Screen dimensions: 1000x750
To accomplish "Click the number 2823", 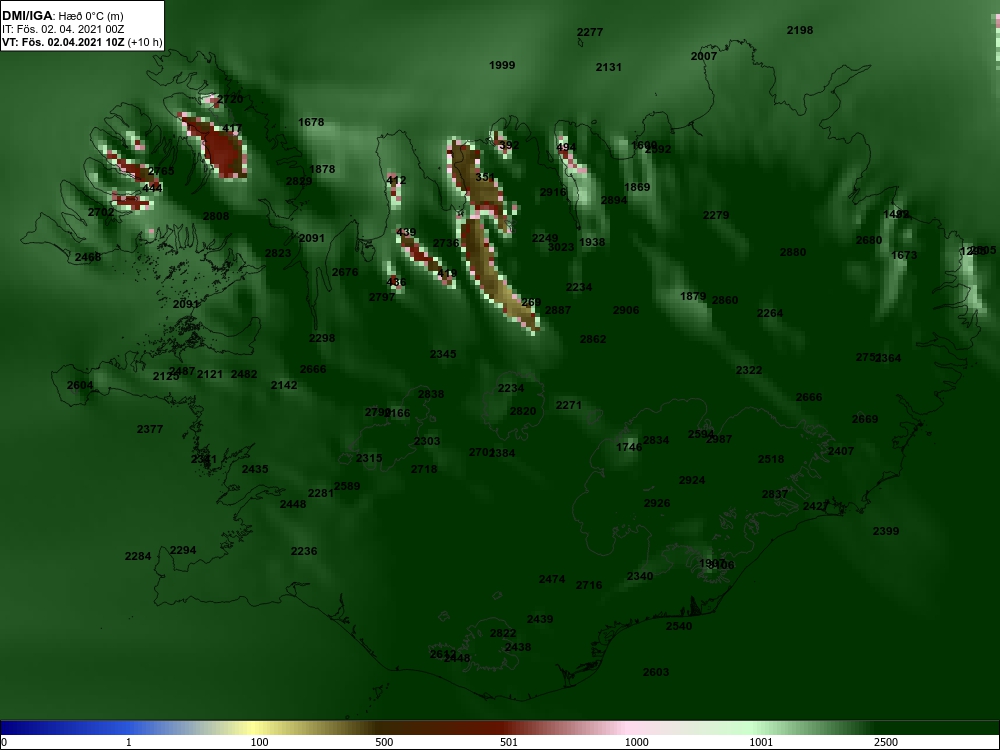I will (x=278, y=253).
